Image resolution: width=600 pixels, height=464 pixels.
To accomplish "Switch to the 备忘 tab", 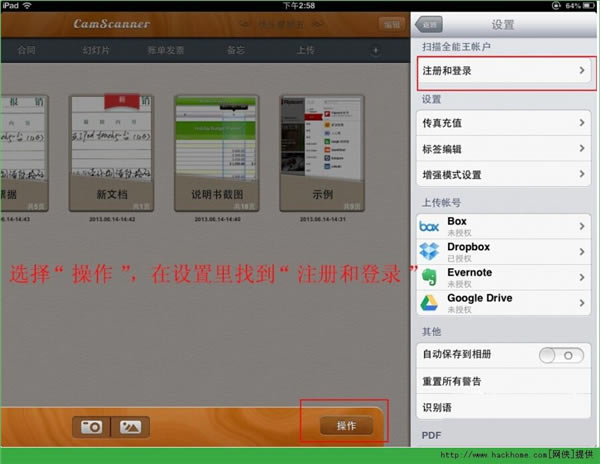I will point(236,50).
